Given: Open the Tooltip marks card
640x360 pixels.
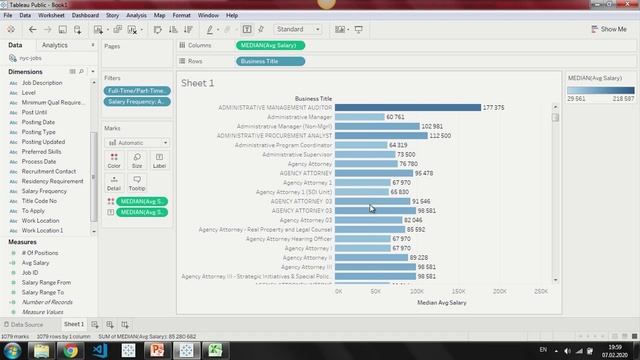Looking at the screenshot, I should tap(137, 183).
